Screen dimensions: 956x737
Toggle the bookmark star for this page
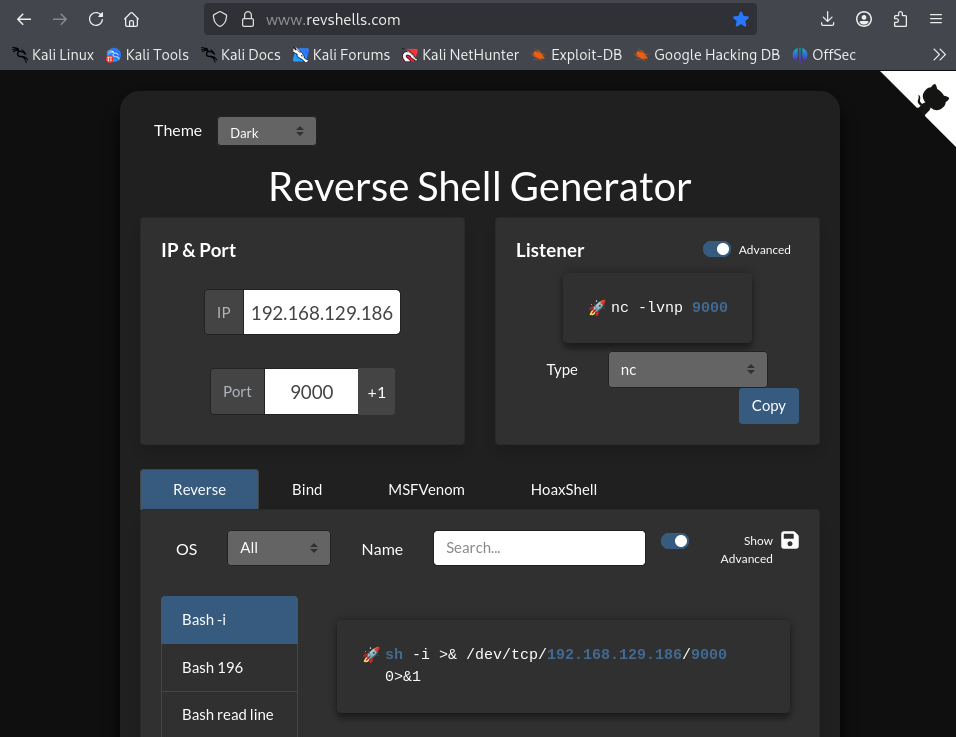(x=741, y=20)
